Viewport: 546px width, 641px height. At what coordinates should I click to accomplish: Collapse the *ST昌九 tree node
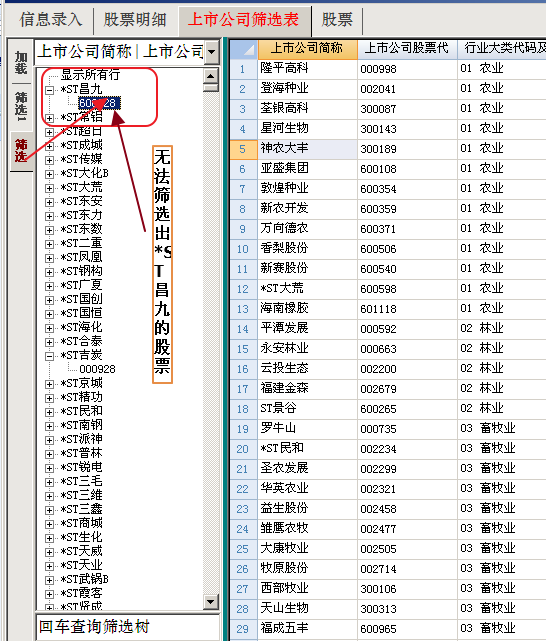pos(49,90)
